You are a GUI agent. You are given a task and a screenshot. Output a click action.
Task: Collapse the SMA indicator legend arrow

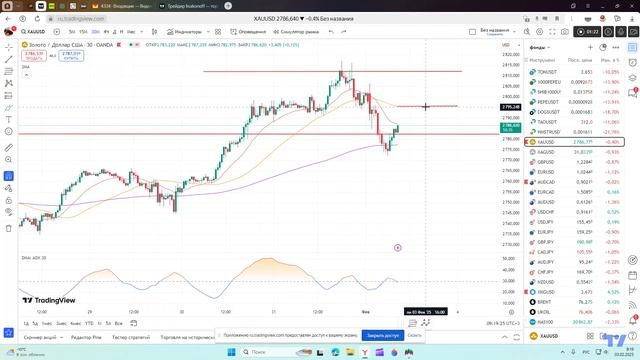point(26,75)
